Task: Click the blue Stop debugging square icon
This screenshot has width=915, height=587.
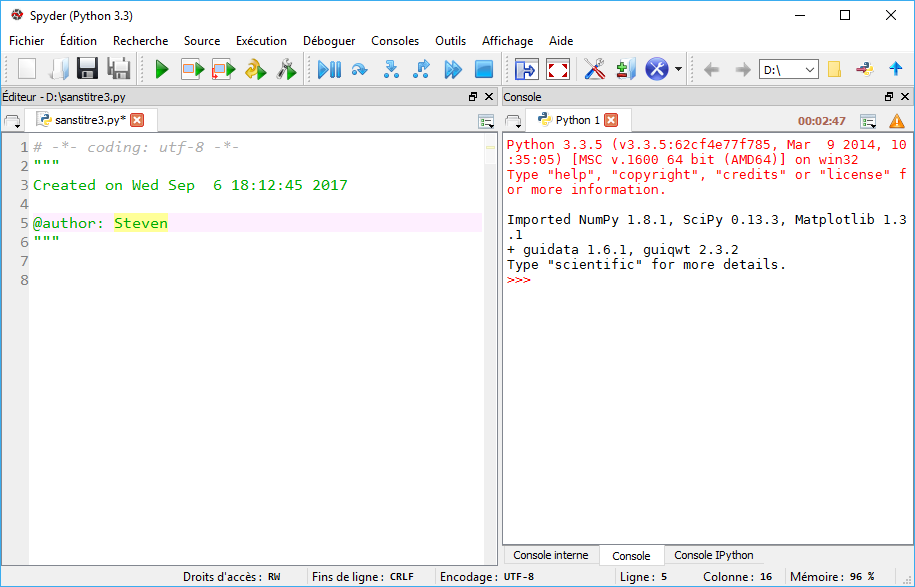Action: pos(484,69)
